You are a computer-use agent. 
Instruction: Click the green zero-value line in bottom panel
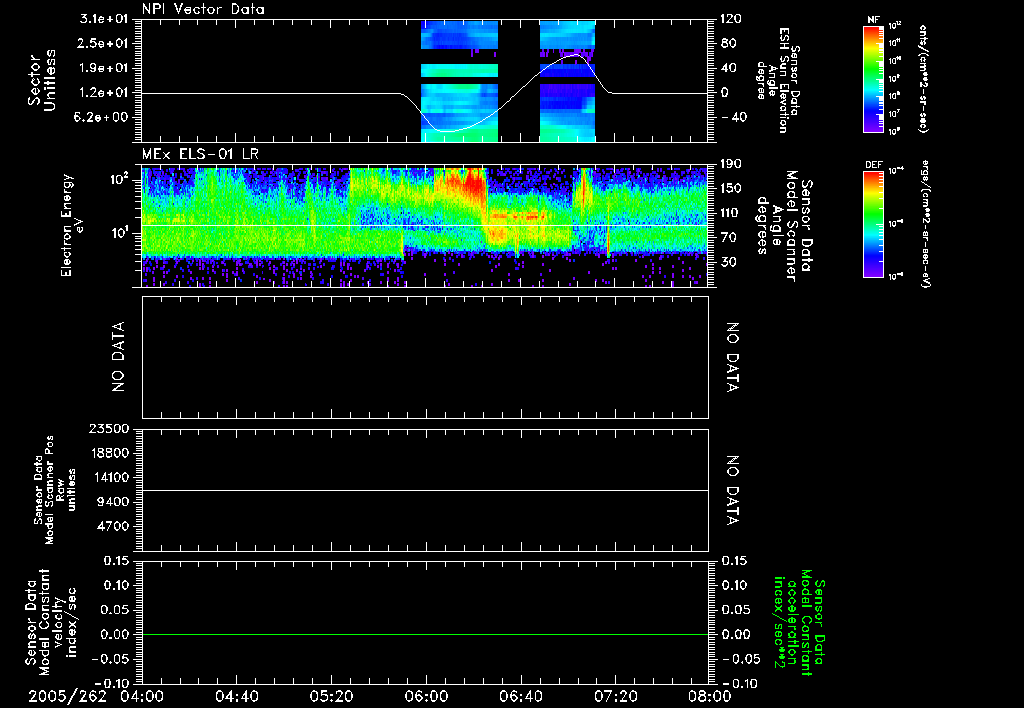point(425,634)
